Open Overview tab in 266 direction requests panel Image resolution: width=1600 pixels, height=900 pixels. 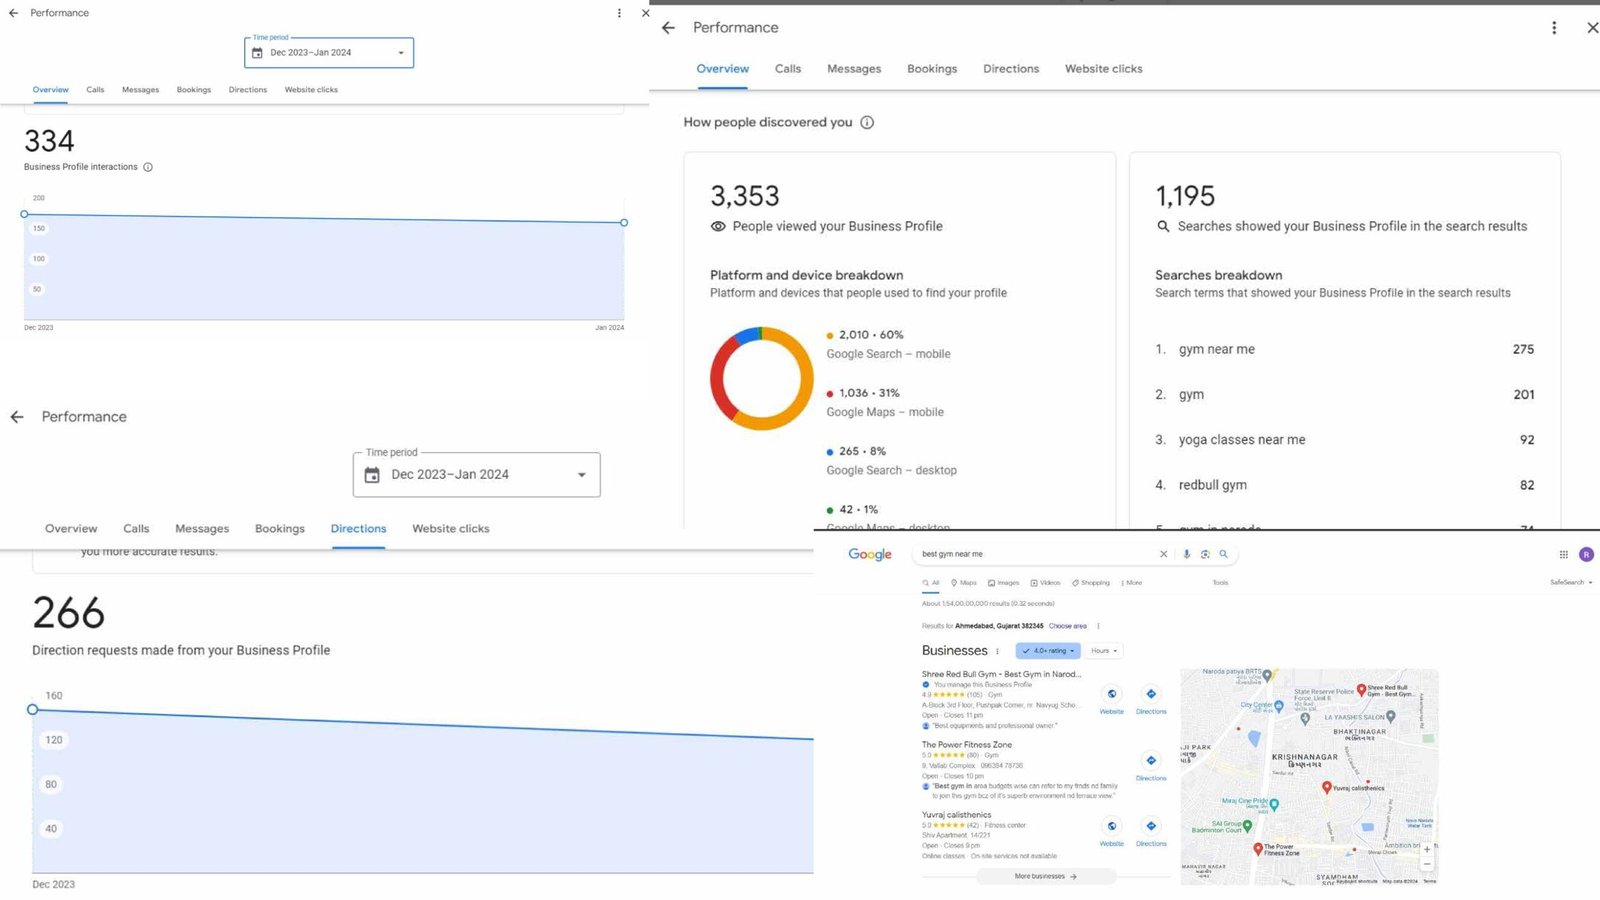coord(71,529)
